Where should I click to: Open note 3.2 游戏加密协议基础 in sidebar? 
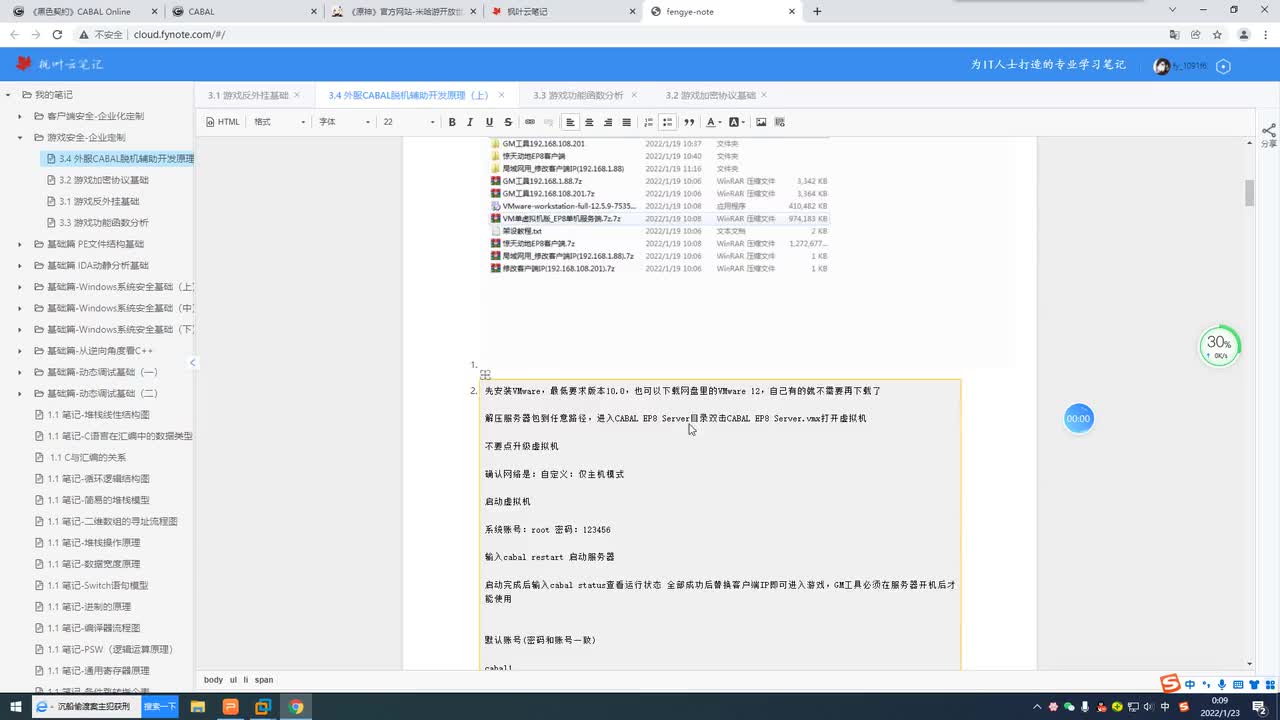pos(103,180)
